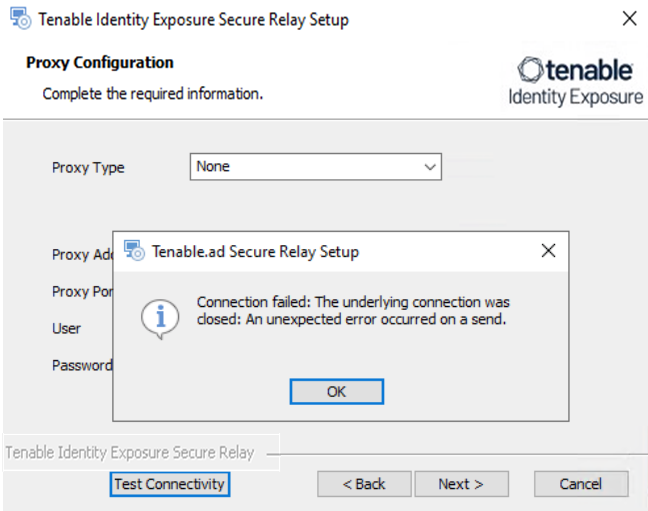Click the Proxy Type label

click(x=88, y=167)
